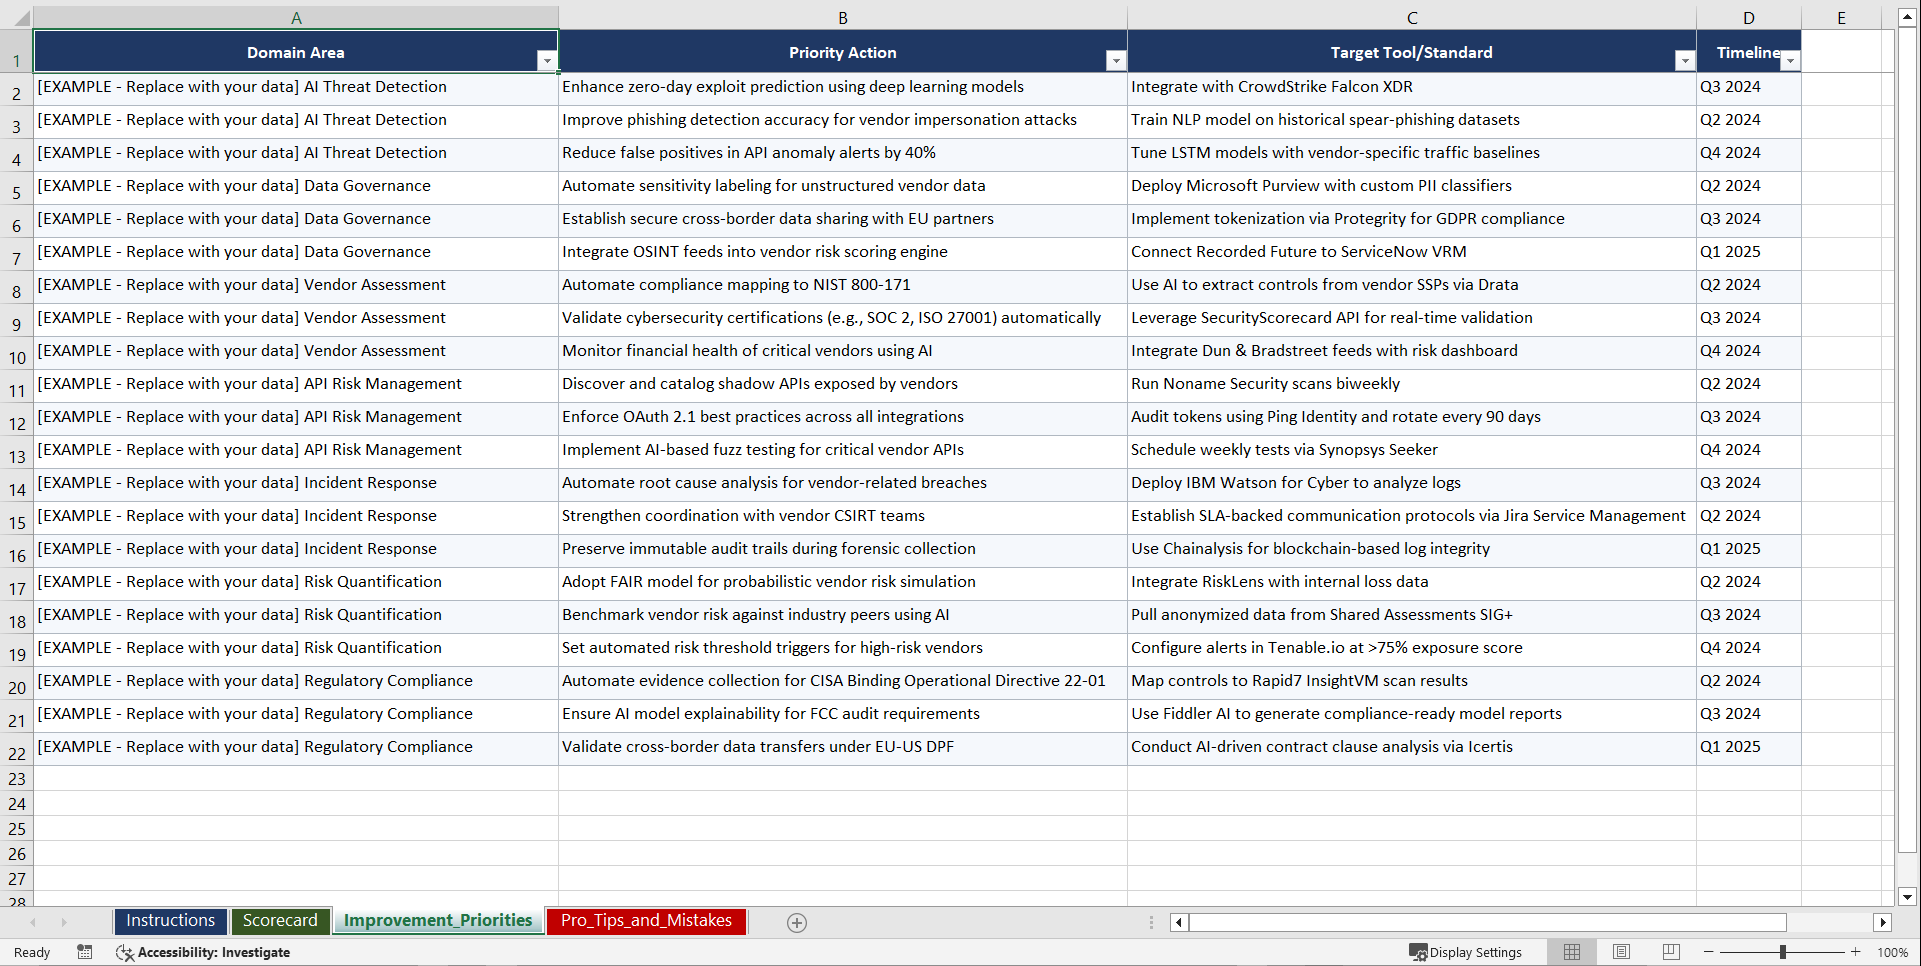Click the zoom percentage label showing 100%
Screen dimensions: 1921x966
coord(1893,952)
